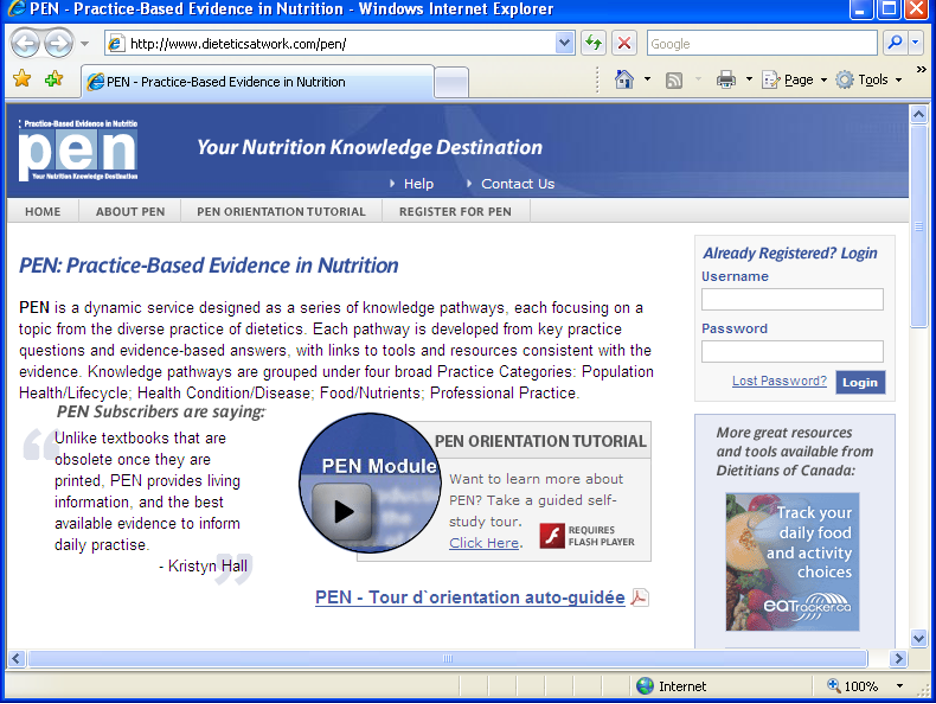The height and width of the screenshot is (704, 936).
Task: Click the Print toolbar icon
Action: [726, 80]
